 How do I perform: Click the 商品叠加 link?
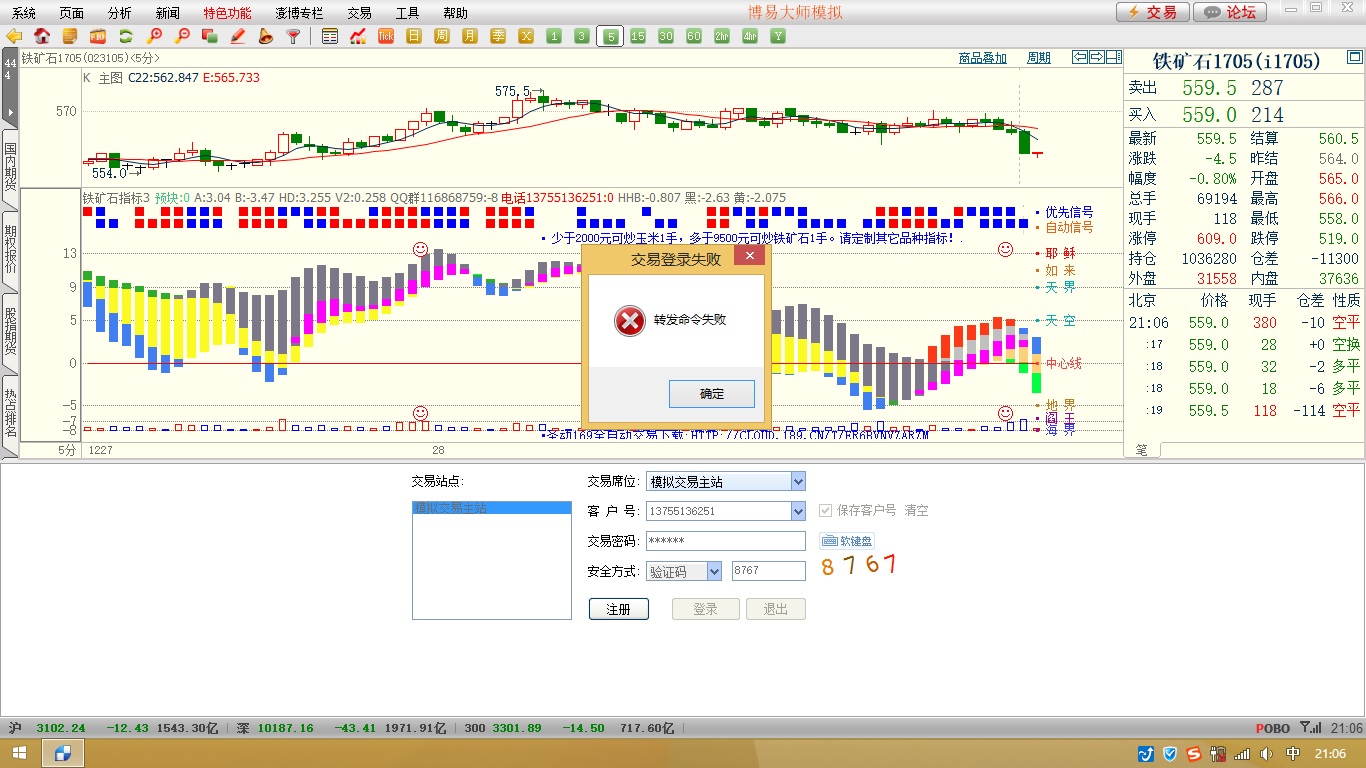coord(982,58)
